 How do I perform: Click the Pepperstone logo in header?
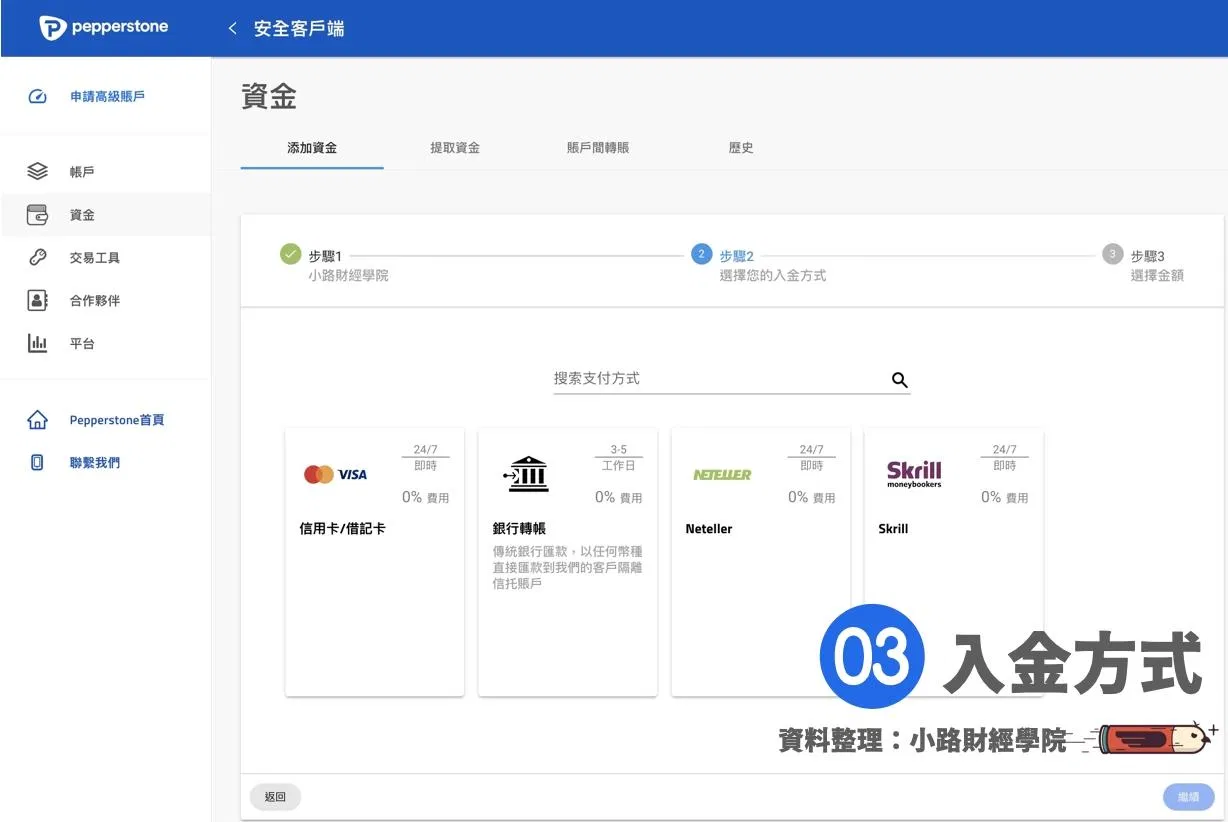tap(104, 28)
